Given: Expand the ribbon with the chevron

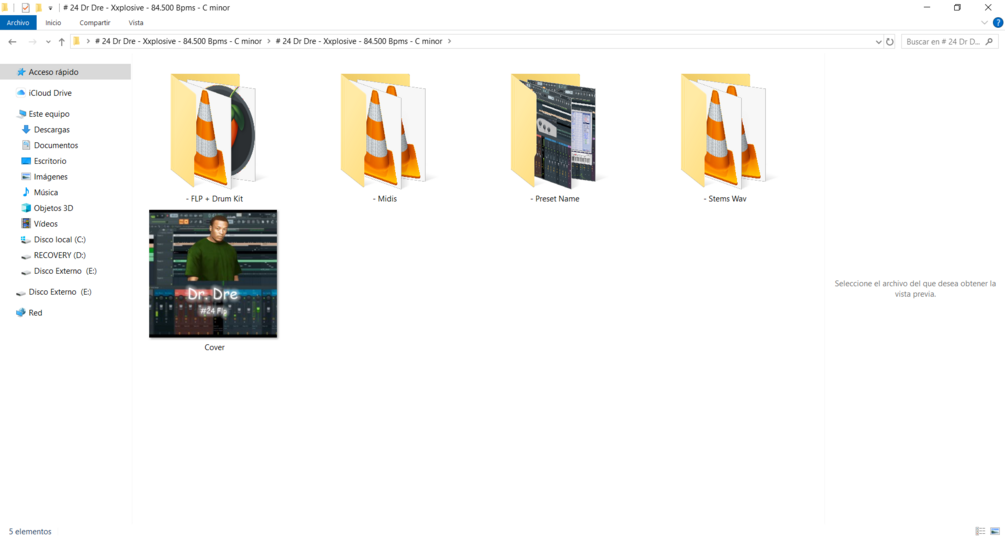Looking at the screenshot, I should [984, 22].
